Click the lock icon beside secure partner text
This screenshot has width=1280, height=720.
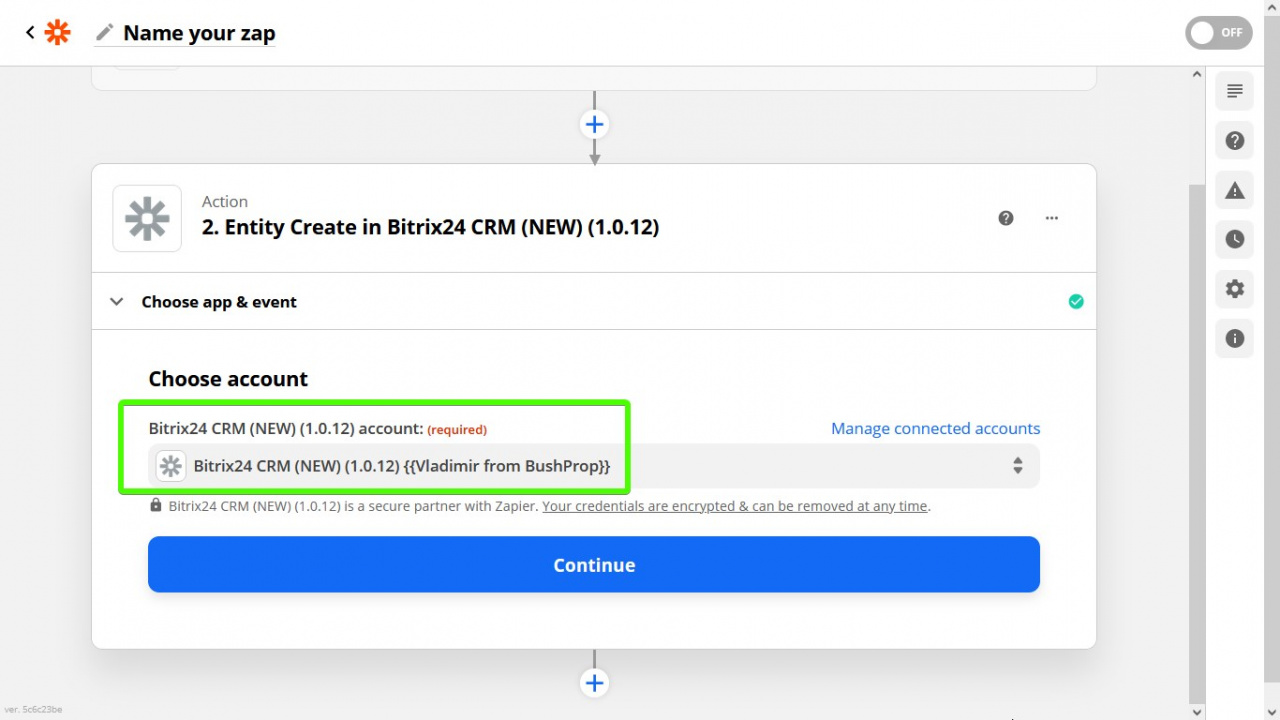coord(156,506)
